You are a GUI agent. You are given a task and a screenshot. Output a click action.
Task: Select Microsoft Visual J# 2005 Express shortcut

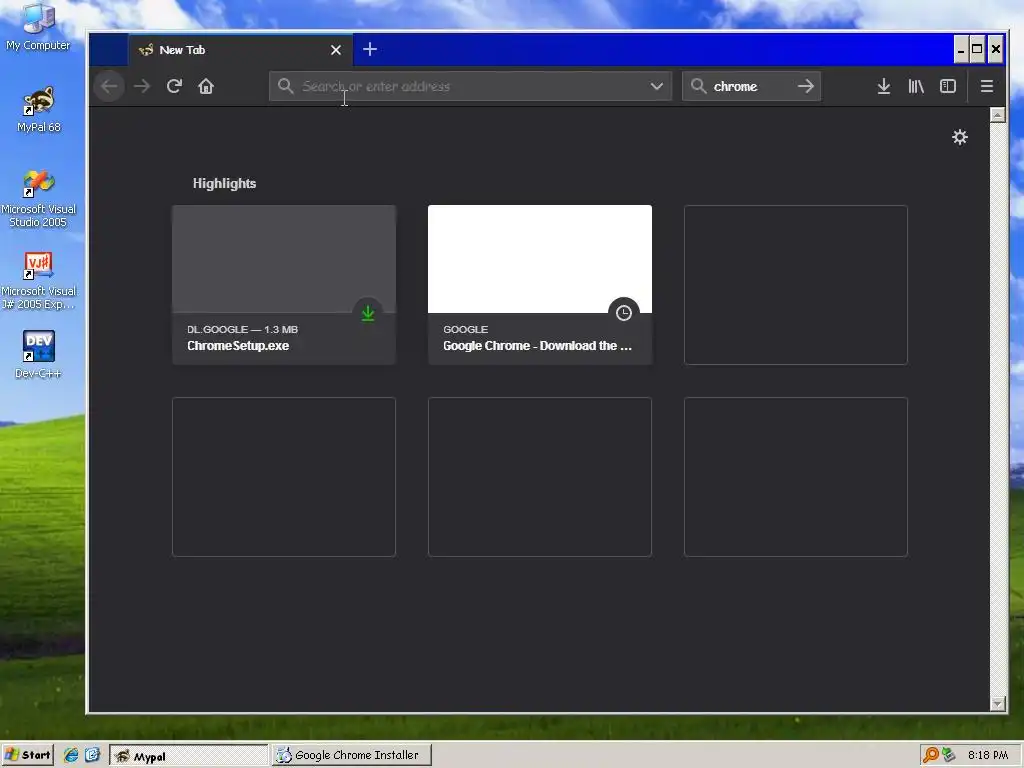coord(38,281)
